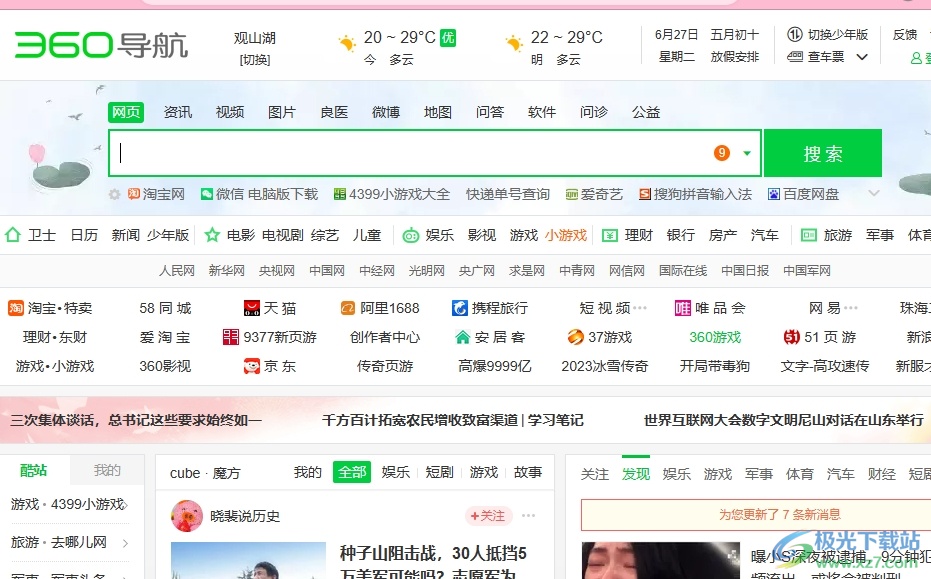931x579 pixels.
Task: Open 天猫 site link
Action: click(x=270, y=308)
